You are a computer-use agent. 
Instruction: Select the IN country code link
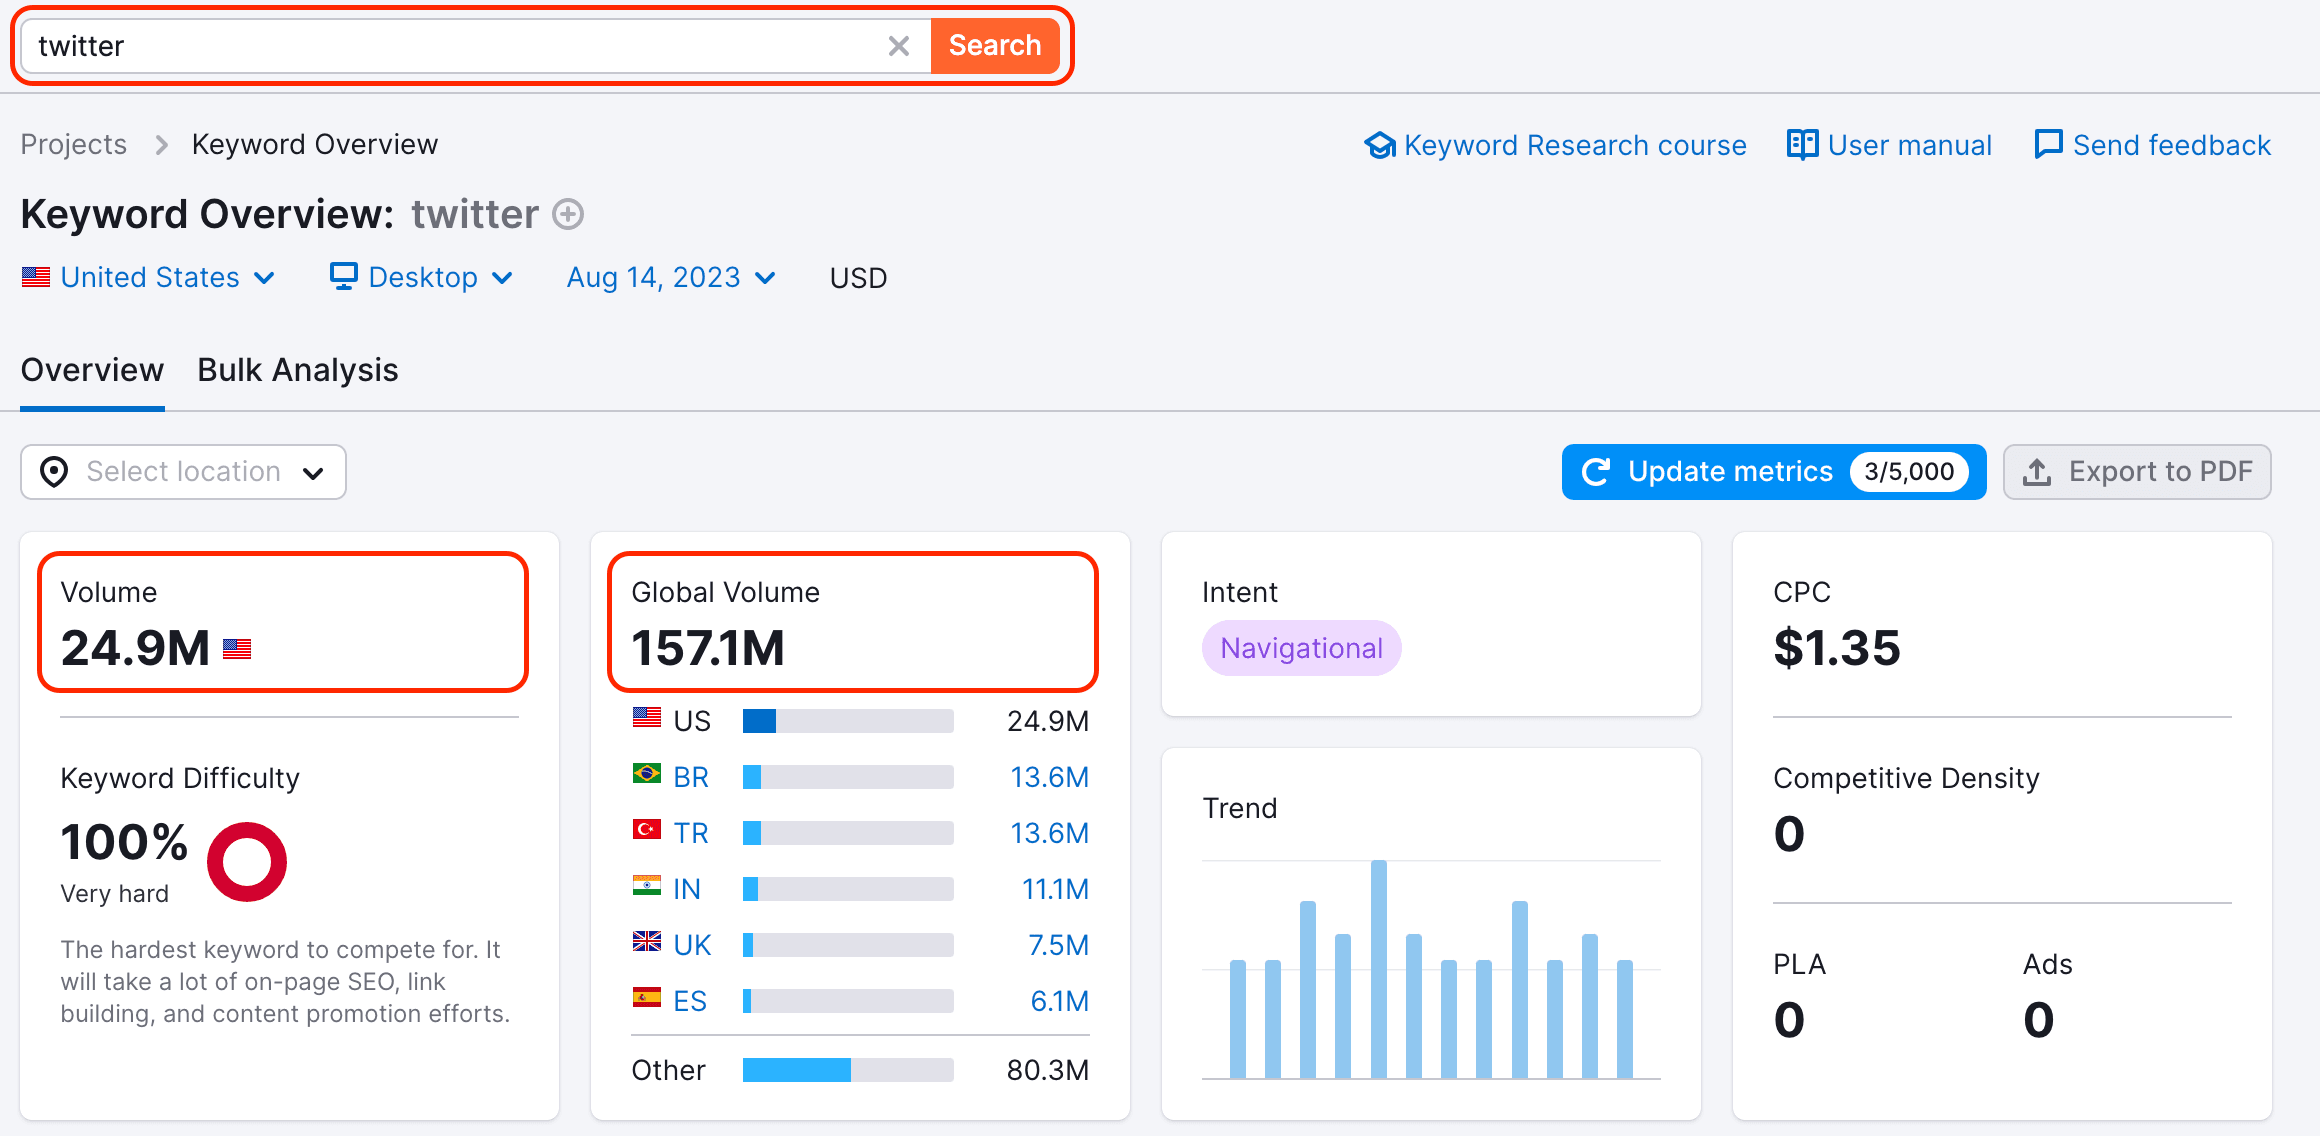687,889
